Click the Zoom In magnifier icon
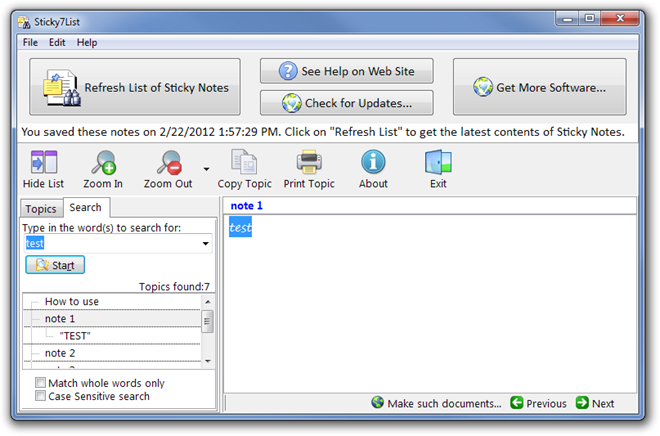Image resolution: width=660 pixels, height=436 pixels. (x=104, y=162)
